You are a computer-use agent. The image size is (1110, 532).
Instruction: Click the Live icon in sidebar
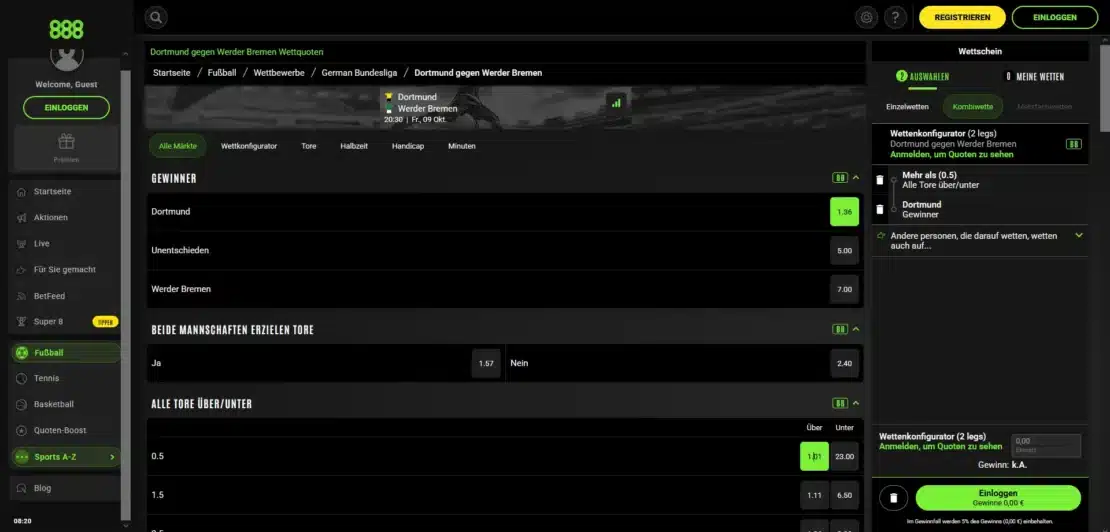[21, 243]
